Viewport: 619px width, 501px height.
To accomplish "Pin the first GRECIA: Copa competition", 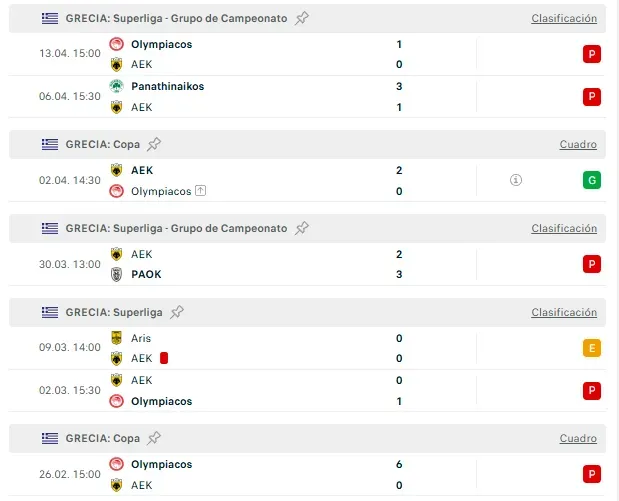I will point(154,144).
